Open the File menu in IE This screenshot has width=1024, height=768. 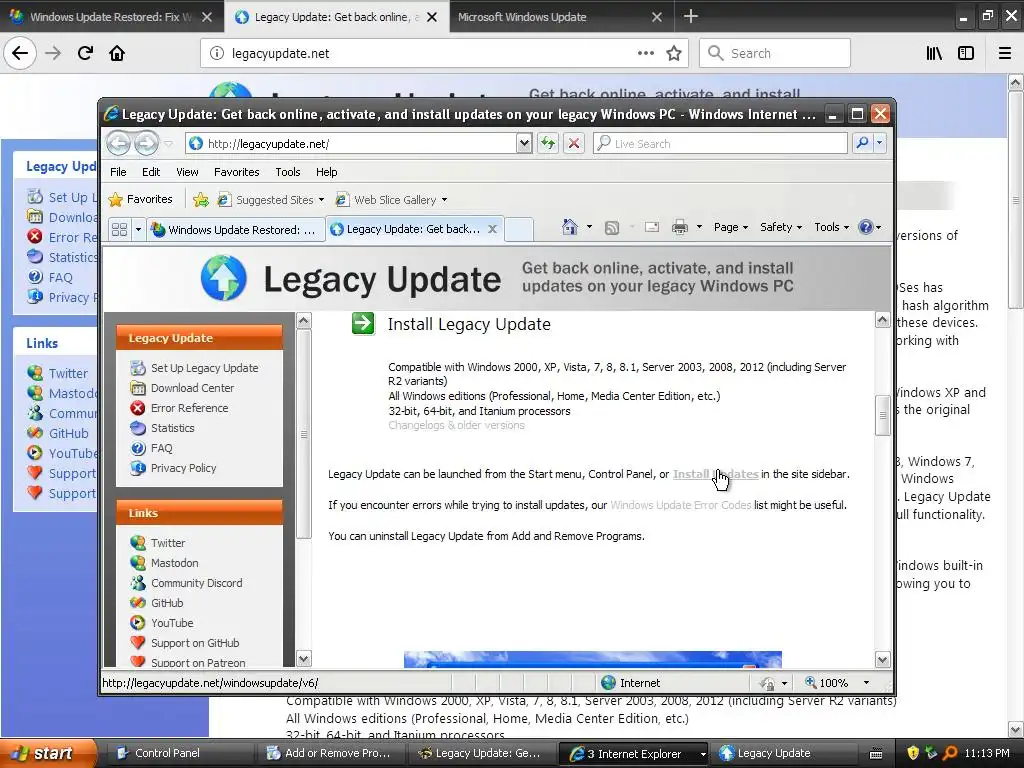(x=118, y=172)
